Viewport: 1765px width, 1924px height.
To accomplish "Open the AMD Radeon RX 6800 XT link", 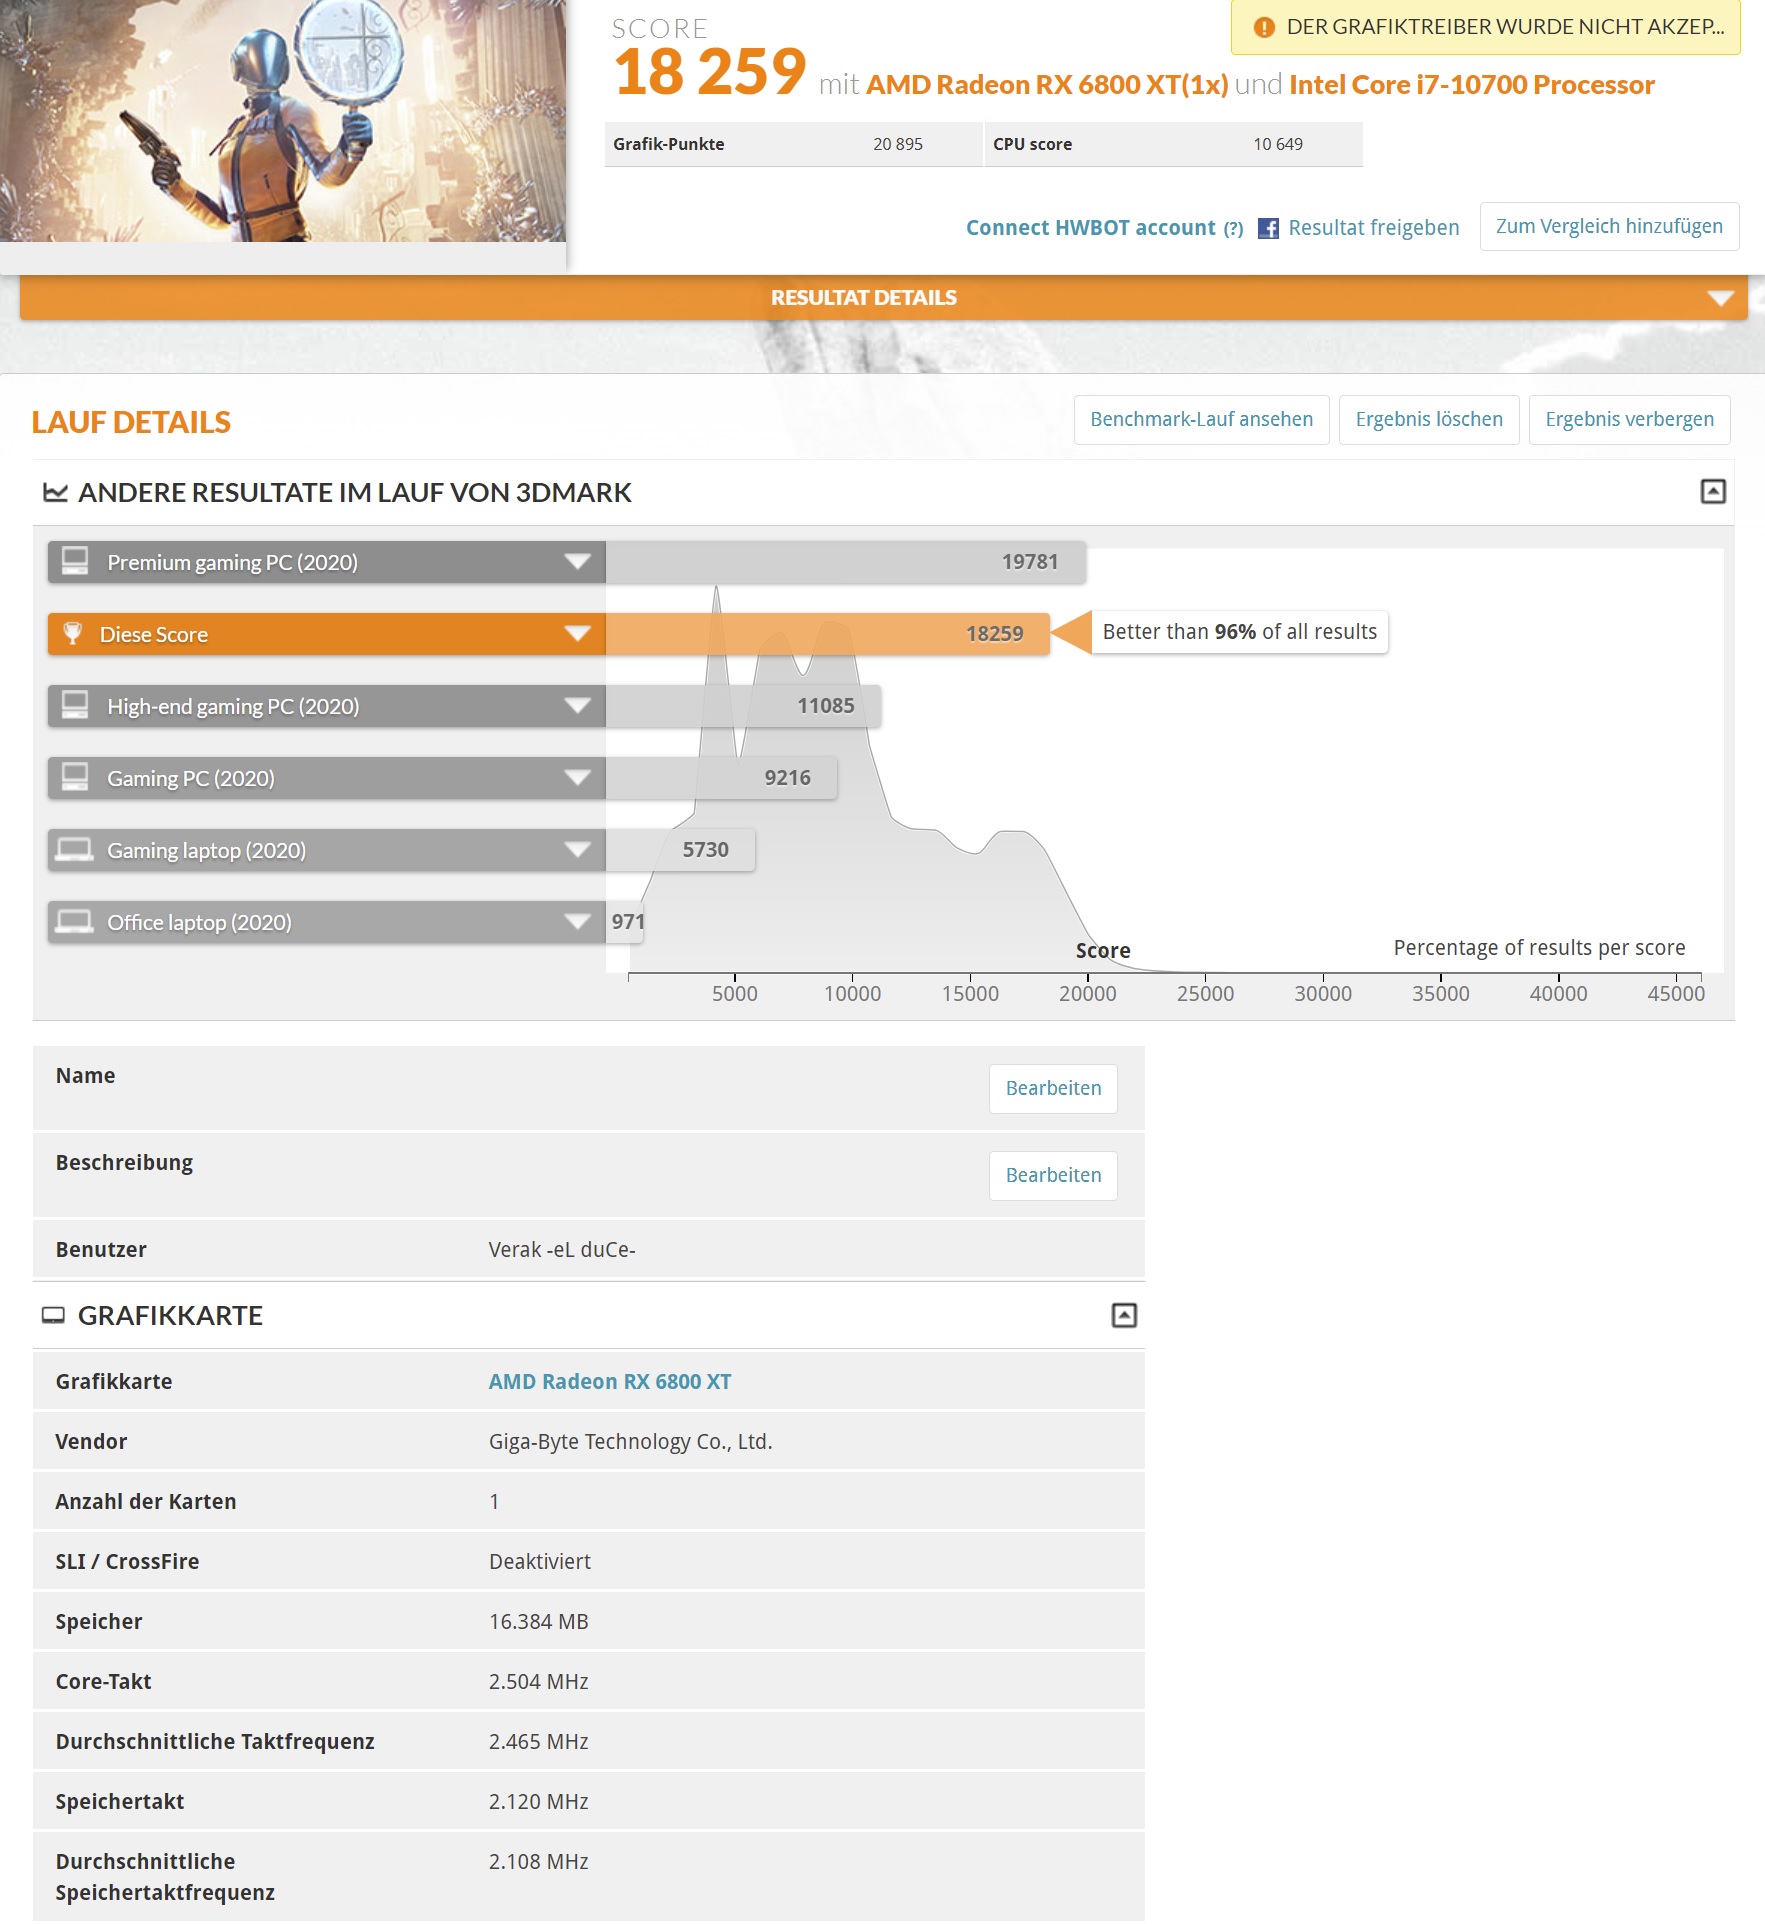I will pyautogui.click(x=608, y=1381).
